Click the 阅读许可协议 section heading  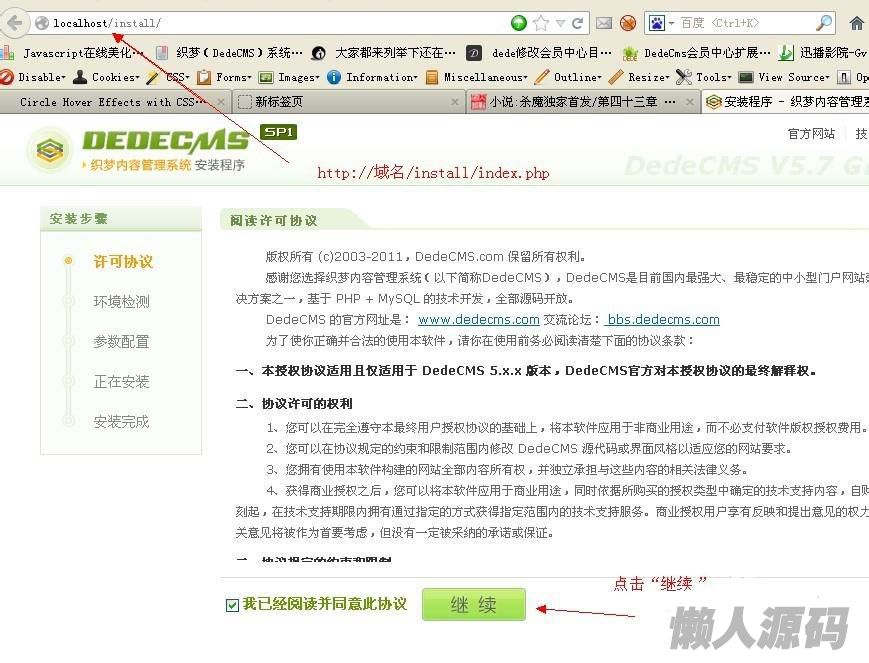click(x=273, y=221)
